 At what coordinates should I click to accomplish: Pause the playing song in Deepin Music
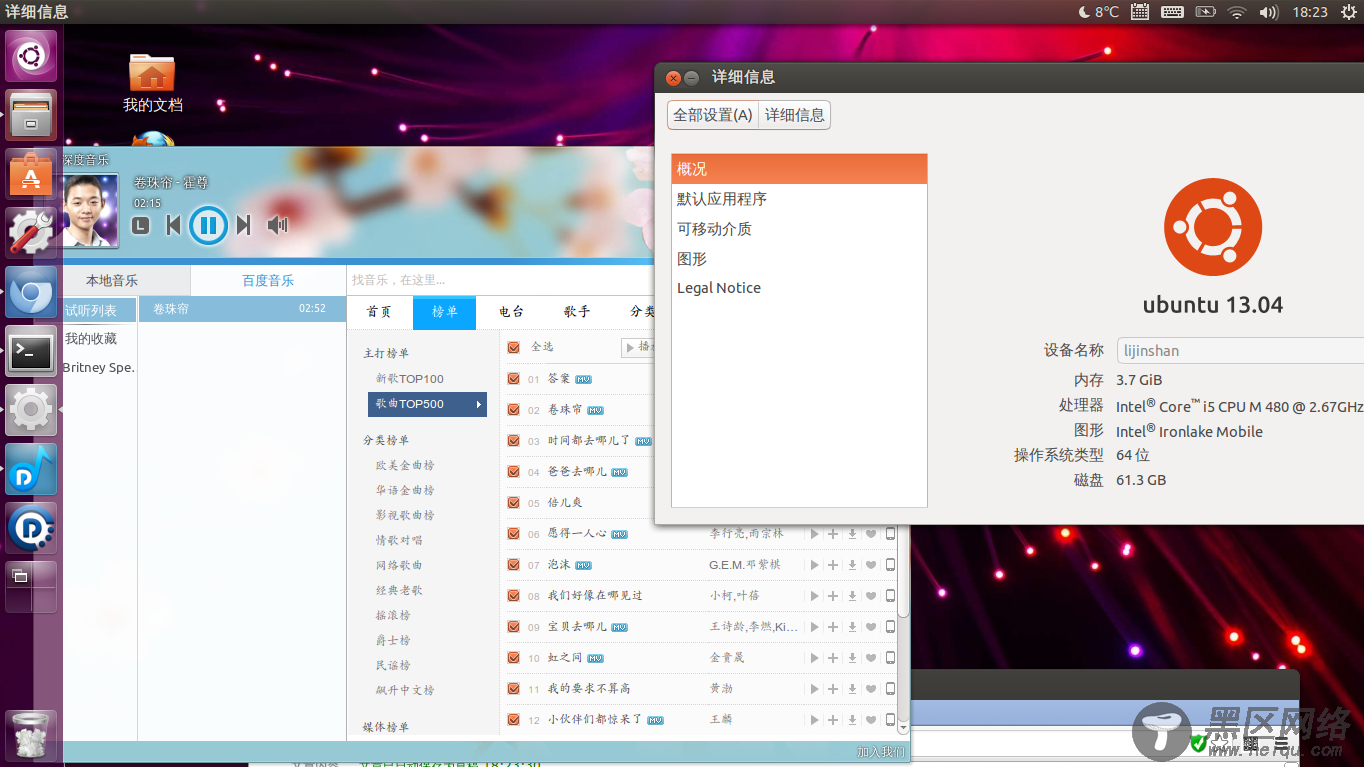tap(208, 225)
